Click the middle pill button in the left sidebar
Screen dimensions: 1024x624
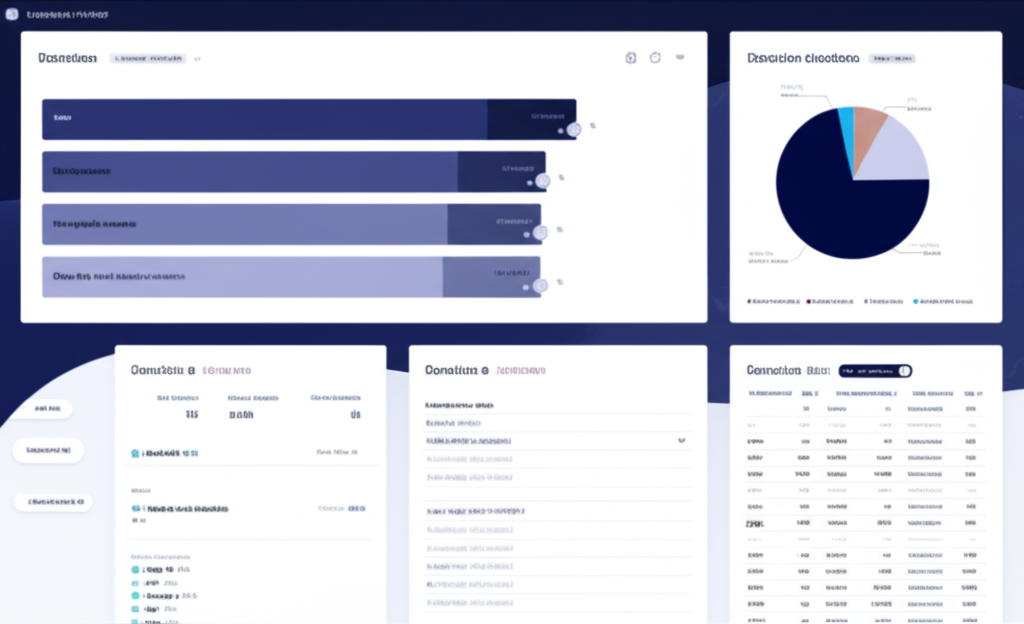(48, 451)
